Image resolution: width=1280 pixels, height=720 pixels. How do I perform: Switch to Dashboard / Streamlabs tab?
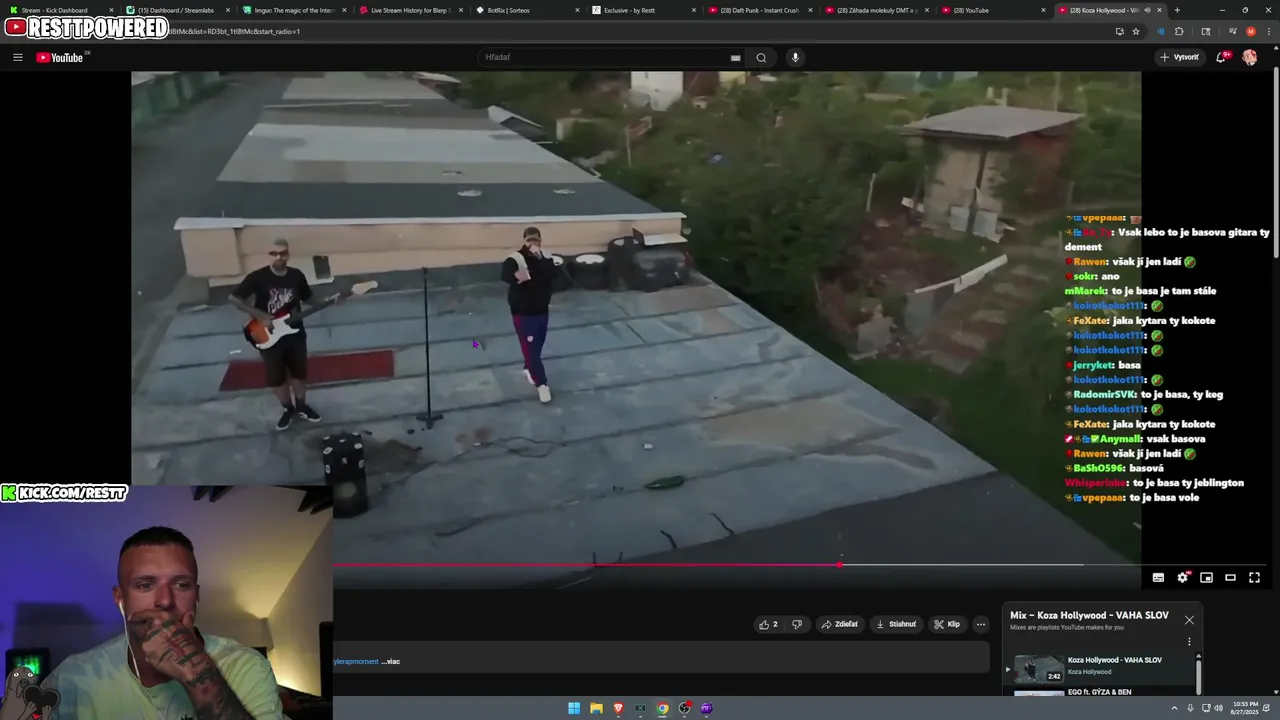click(x=176, y=10)
